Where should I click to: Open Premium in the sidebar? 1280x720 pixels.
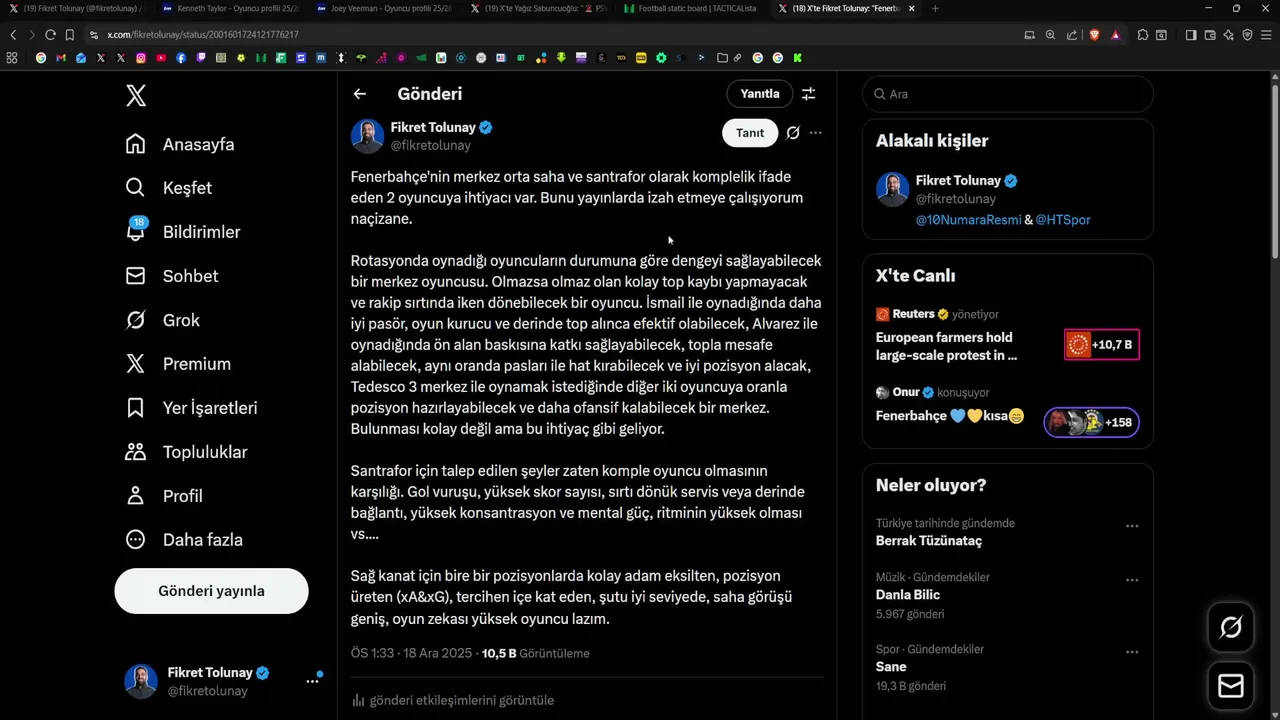(x=178, y=364)
